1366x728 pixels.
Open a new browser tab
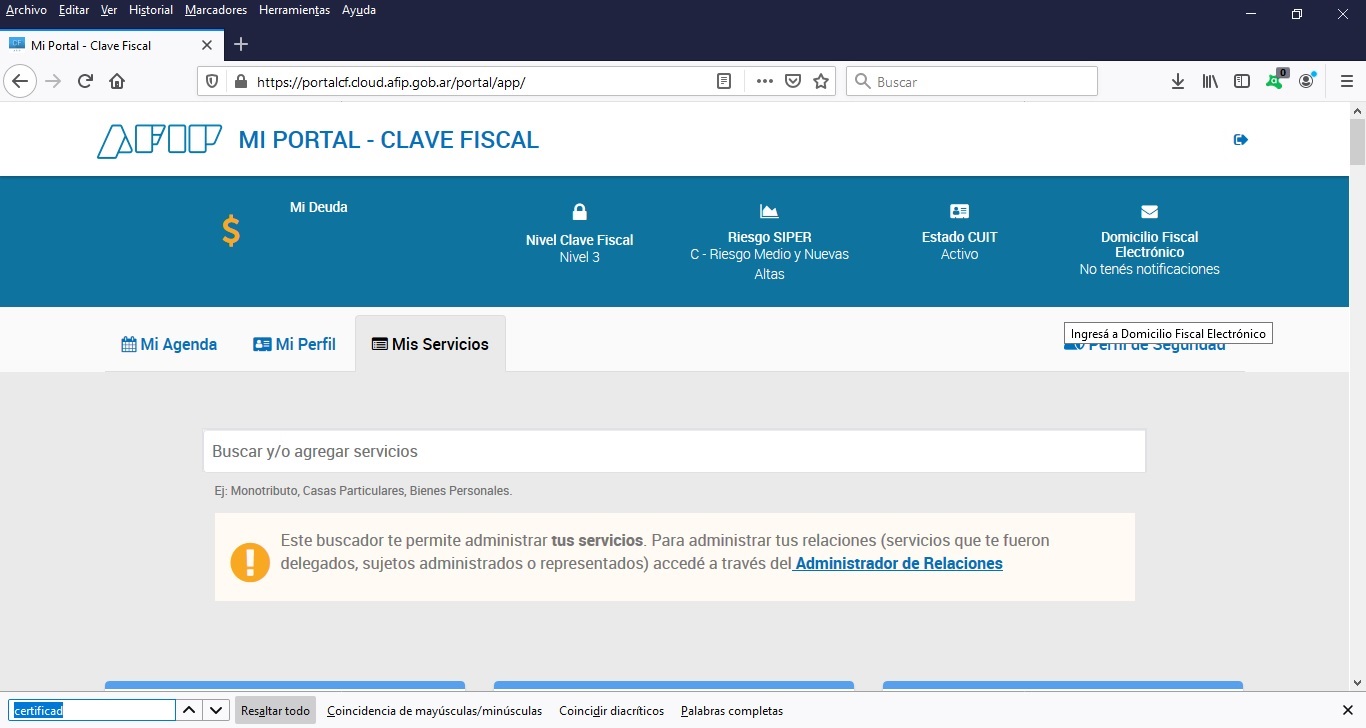pyautogui.click(x=241, y=44)
